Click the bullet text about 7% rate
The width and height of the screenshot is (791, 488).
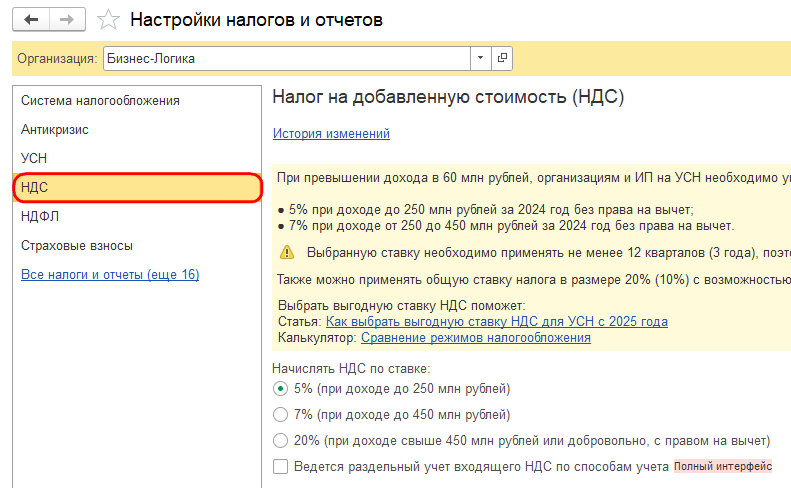[x=511, y=226]
